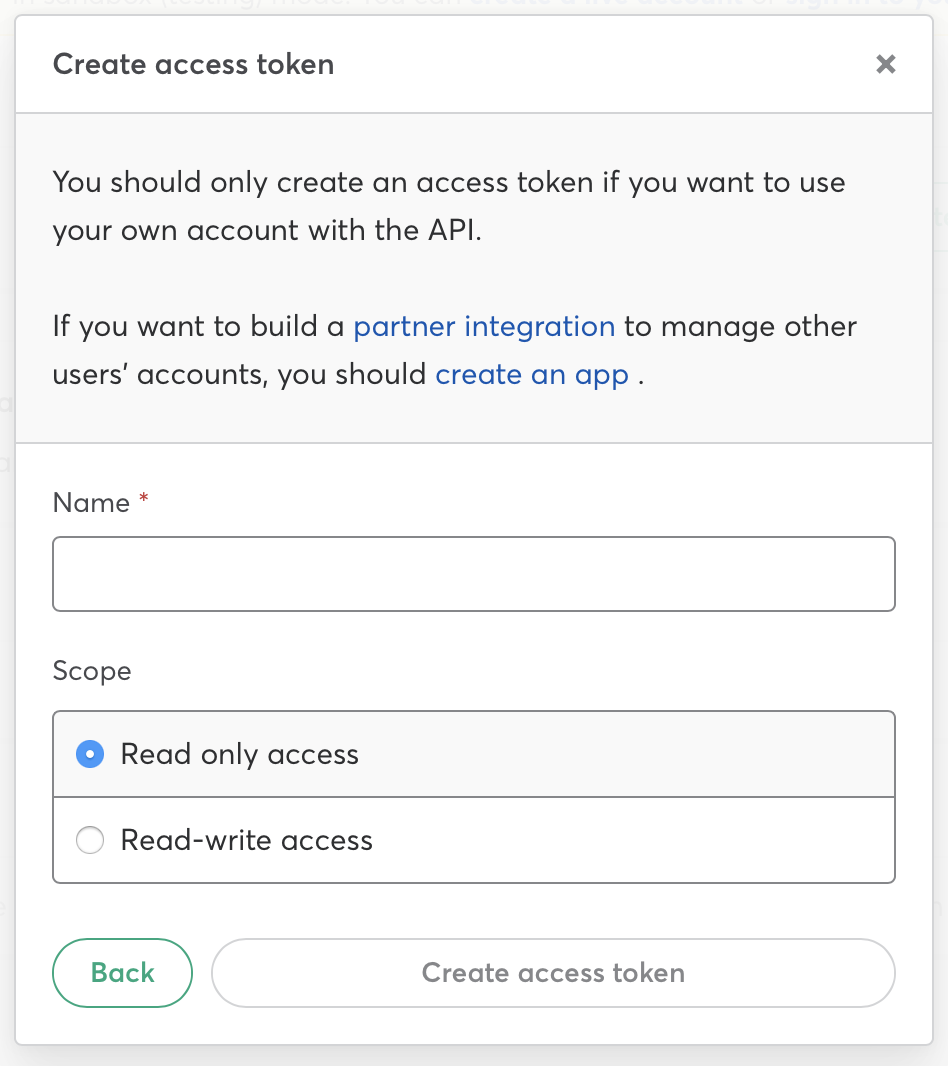Image resolution: width=948 pixels, height=1066 pixels.
Task: Close the Create access token dialog
Action: pos(885,65)
